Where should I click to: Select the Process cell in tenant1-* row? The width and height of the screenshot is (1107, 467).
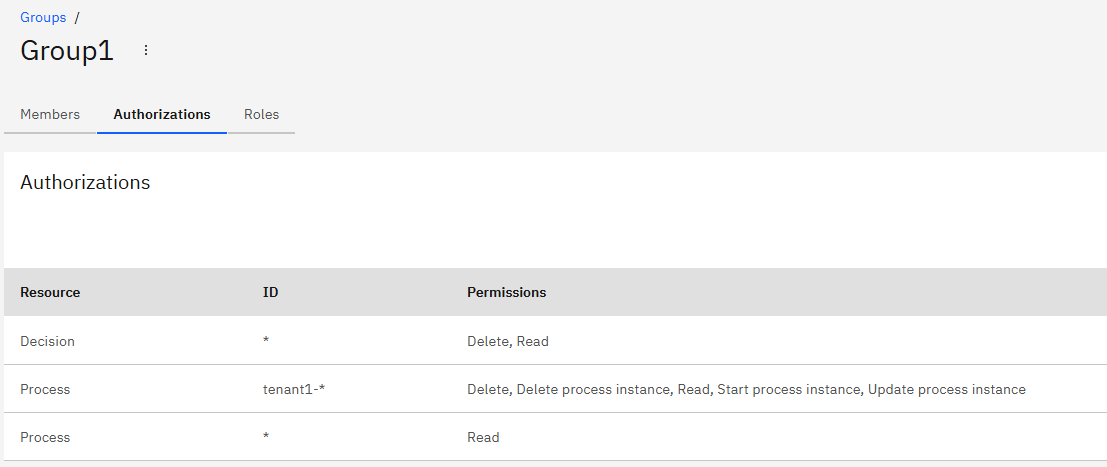click(x=45, y=389)
